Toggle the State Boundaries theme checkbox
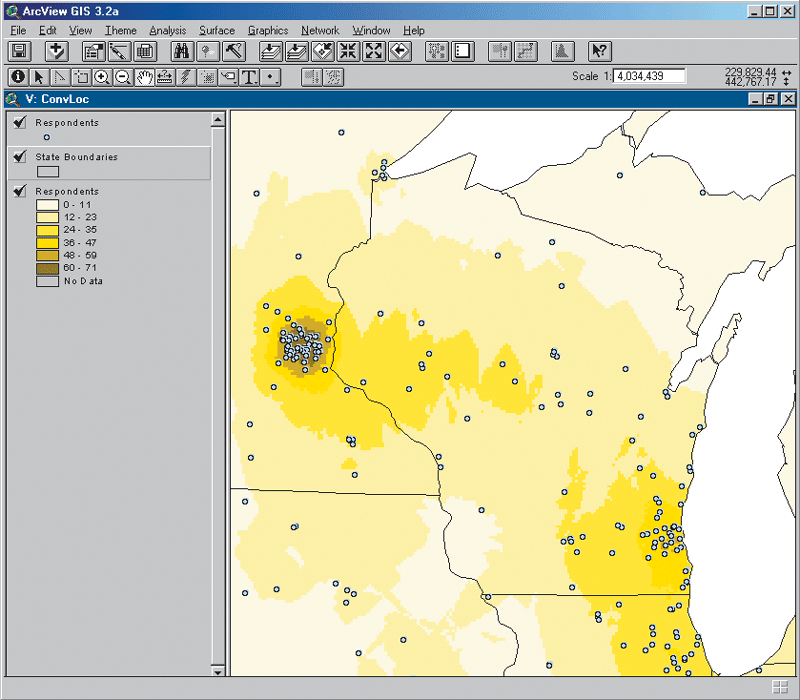 point(20,157)
